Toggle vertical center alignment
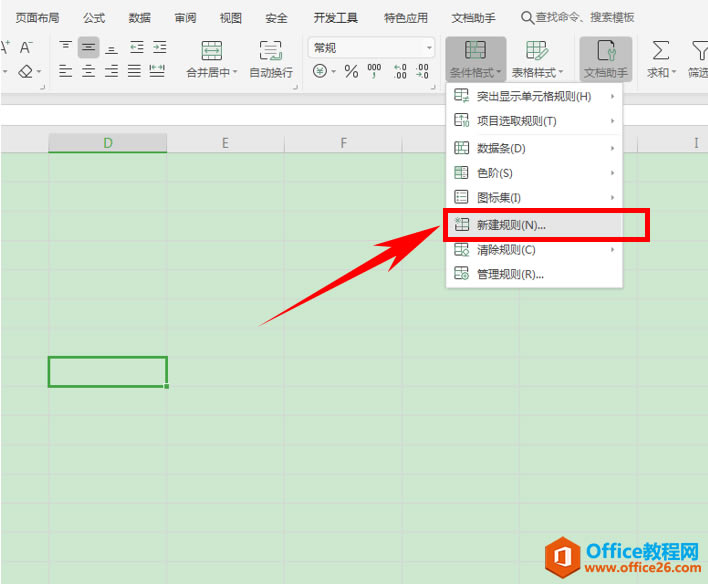Viewport: 708px width, 585px height. click(88, 47)
